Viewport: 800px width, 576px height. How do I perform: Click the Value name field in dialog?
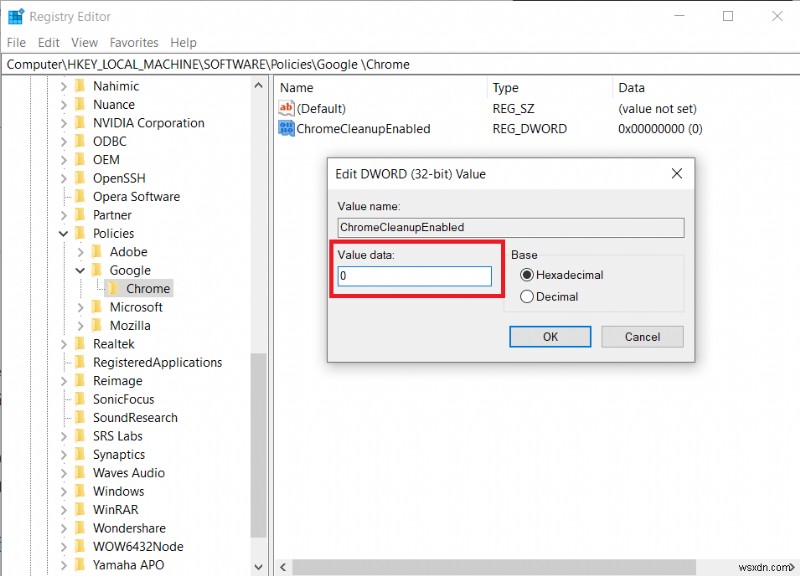tap(511, 228)
